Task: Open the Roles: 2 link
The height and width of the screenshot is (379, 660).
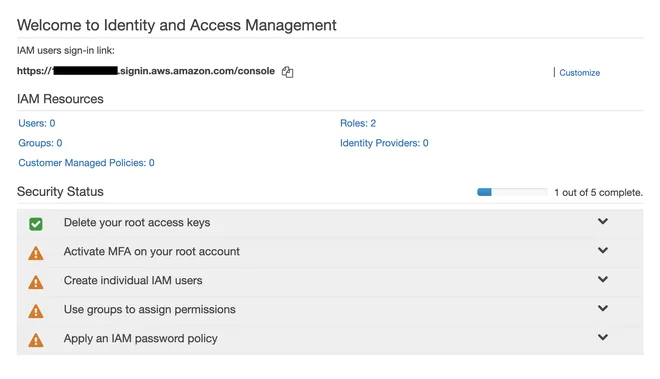Action: coord(358,123)
